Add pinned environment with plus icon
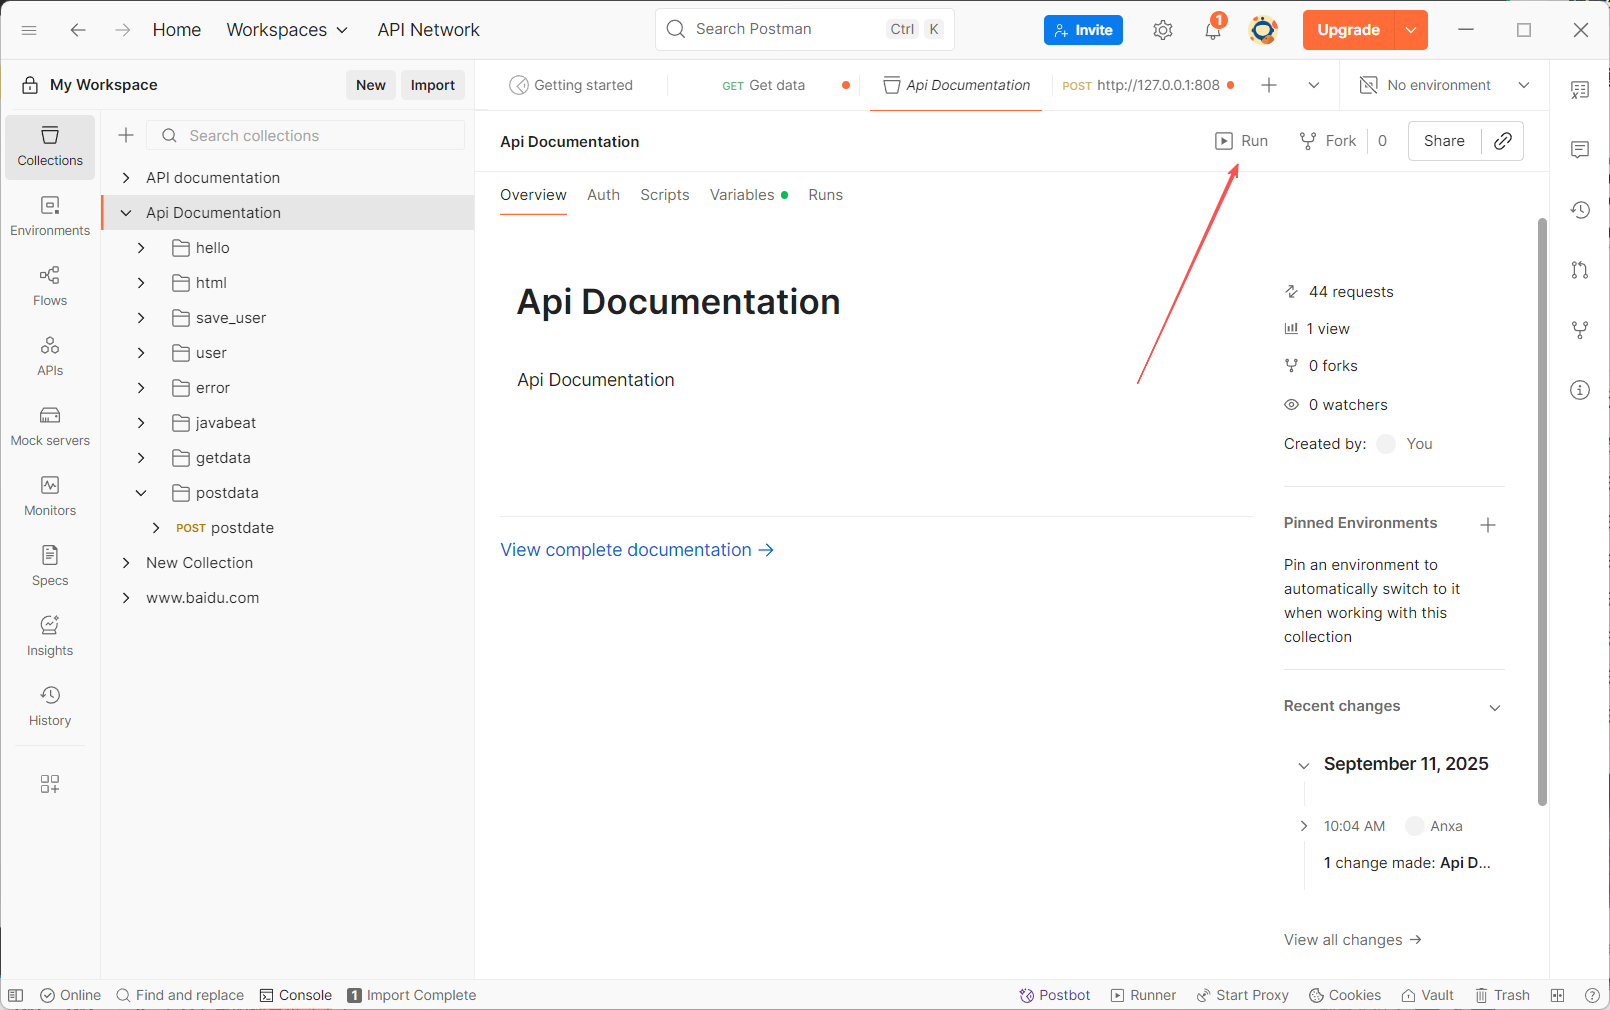 (1488, 525)
